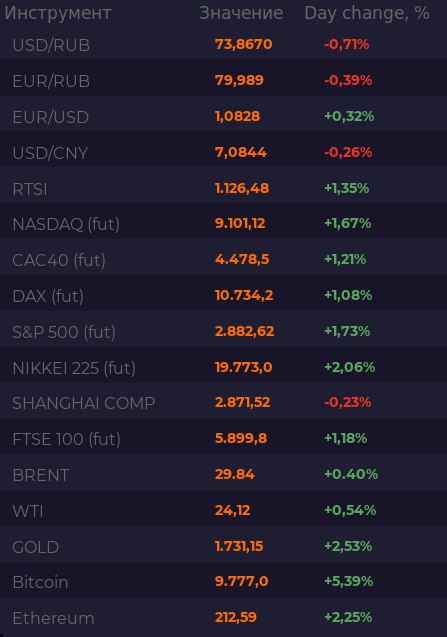The height and width of the screenshot is (637, 447).
Task: Sort by the Day change, % column header
Action: click(367, 13)
